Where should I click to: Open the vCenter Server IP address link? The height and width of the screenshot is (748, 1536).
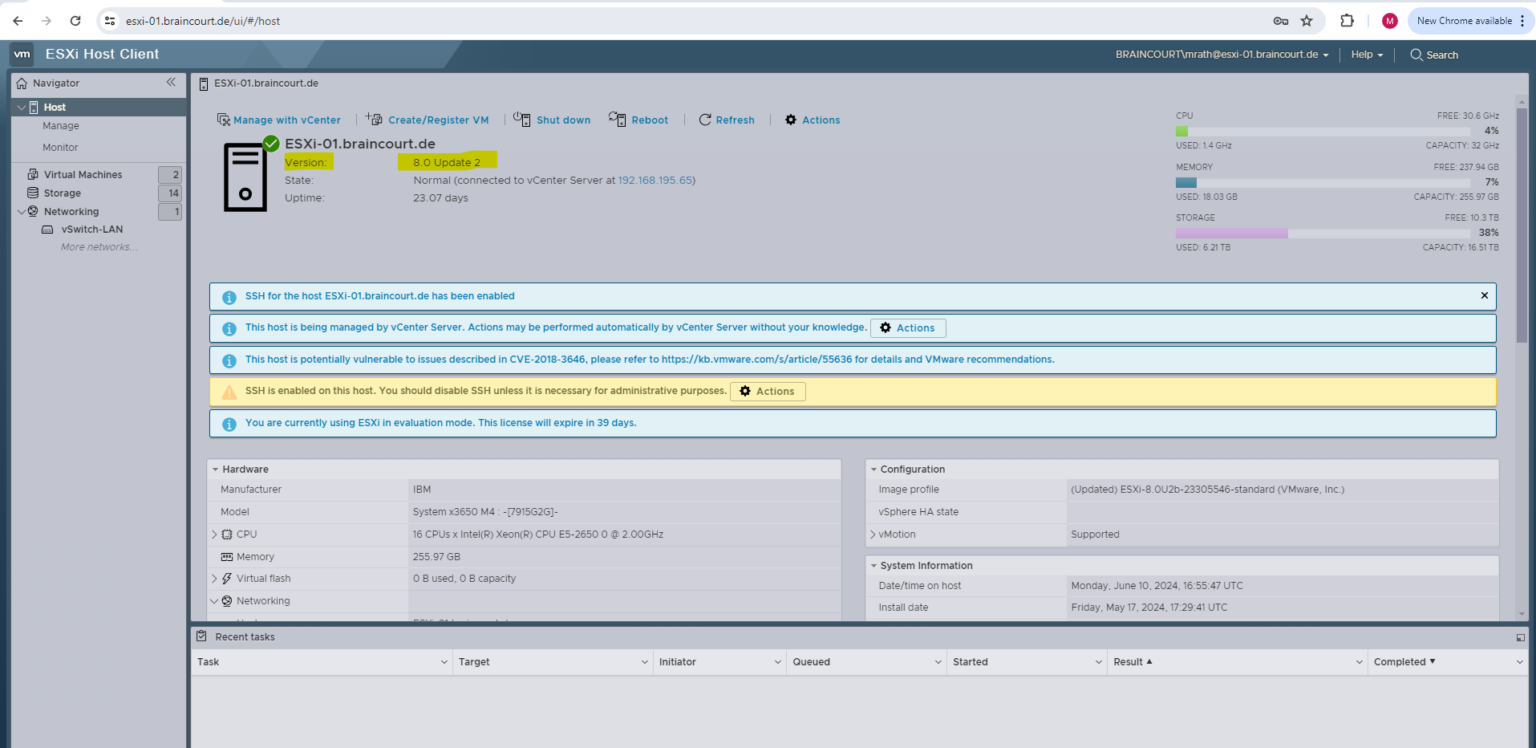click(655, 180)
